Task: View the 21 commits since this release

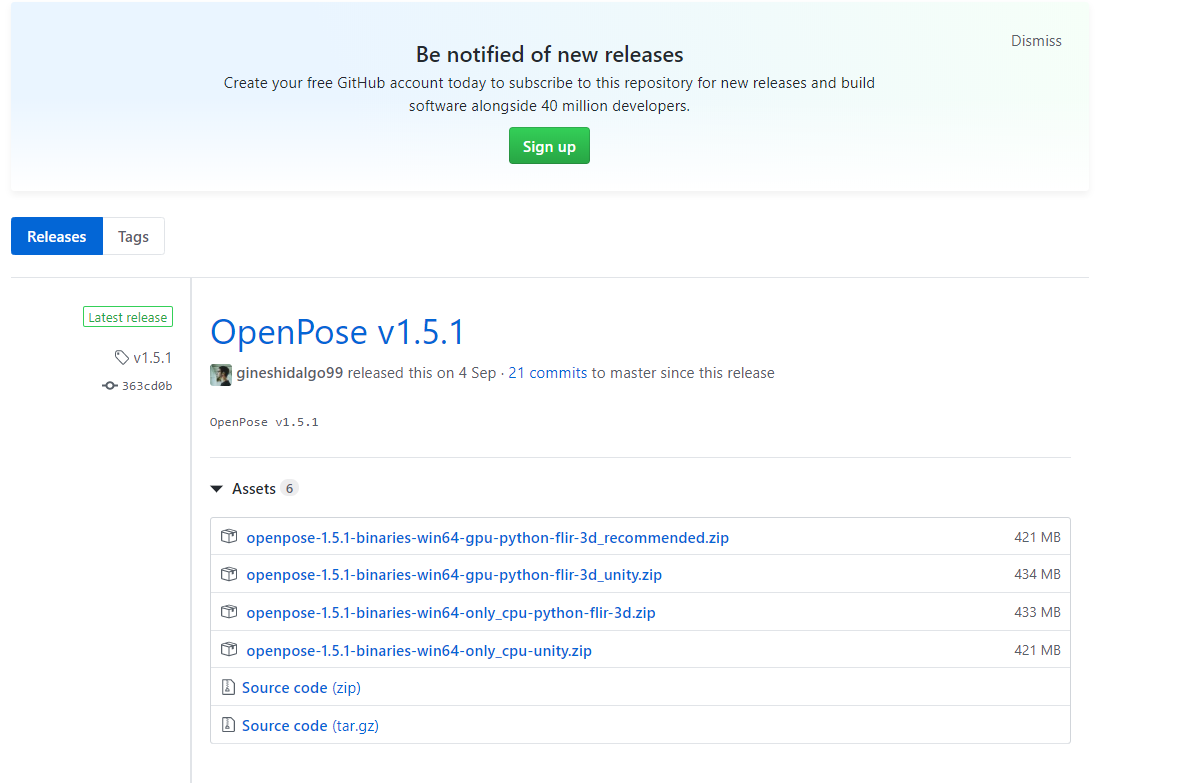Action: point(548,373)
